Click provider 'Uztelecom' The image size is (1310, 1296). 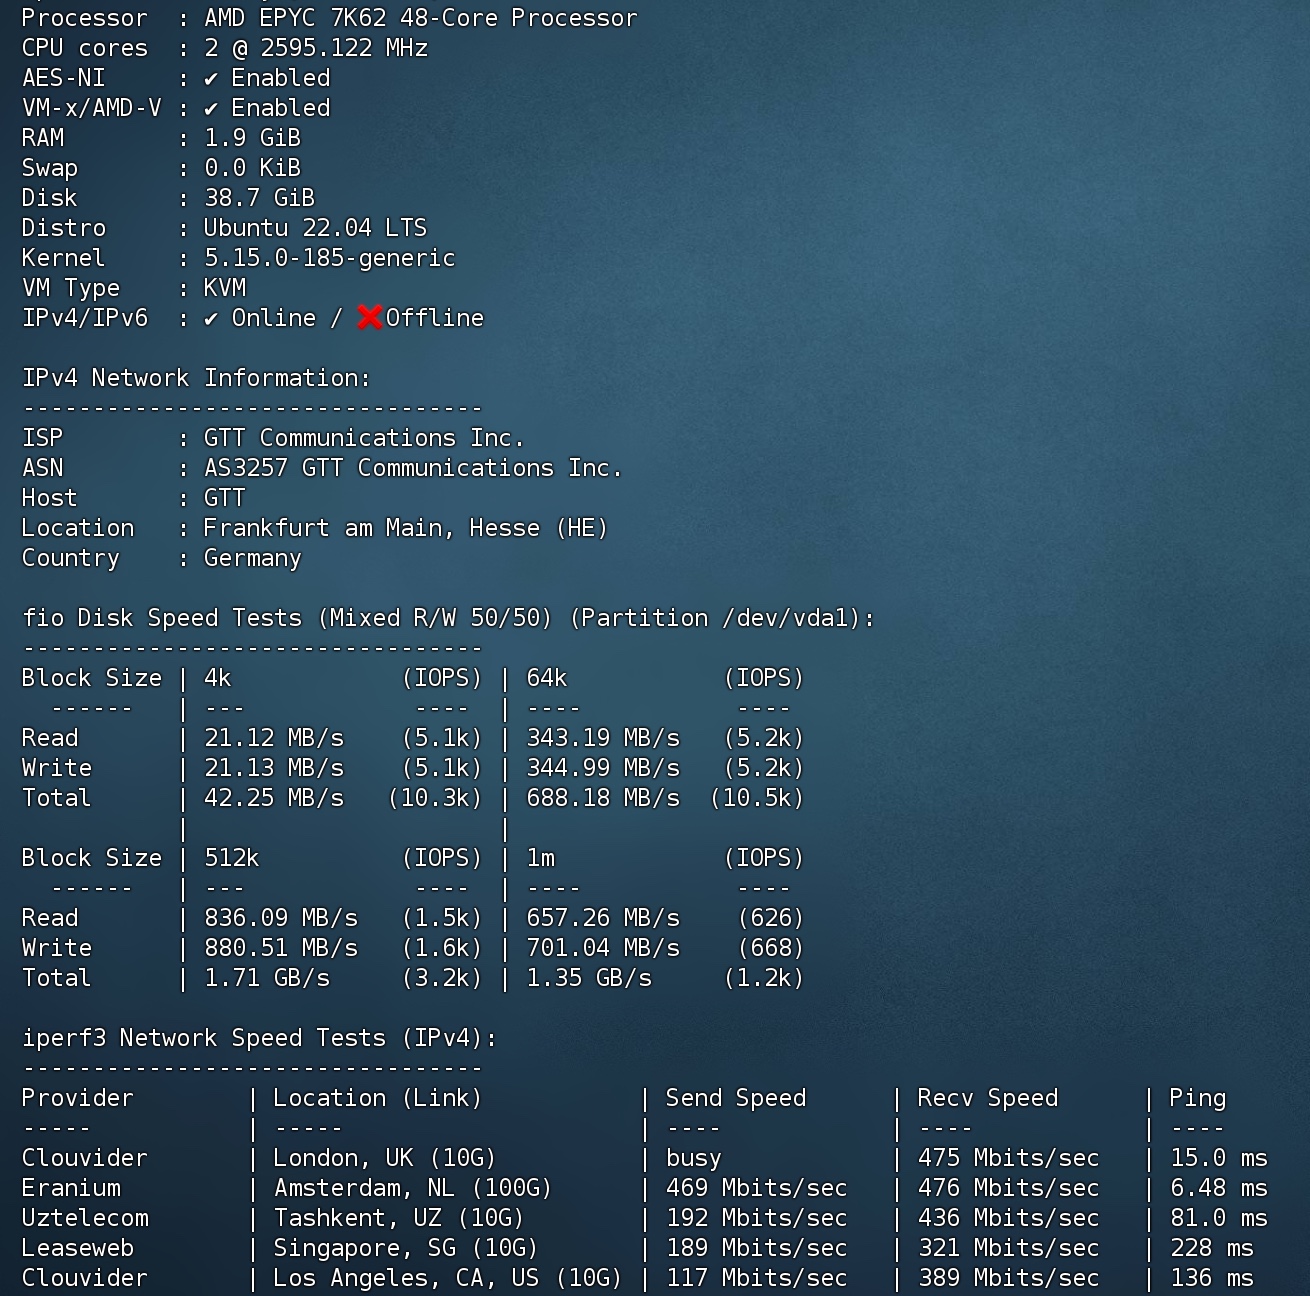(85, 1218)
